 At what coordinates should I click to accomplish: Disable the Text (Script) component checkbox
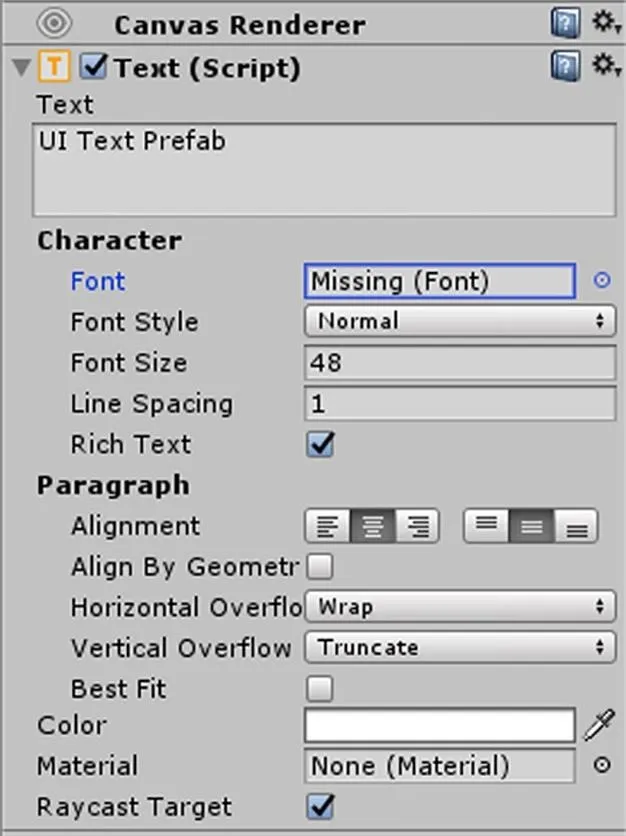pos(94,67)
